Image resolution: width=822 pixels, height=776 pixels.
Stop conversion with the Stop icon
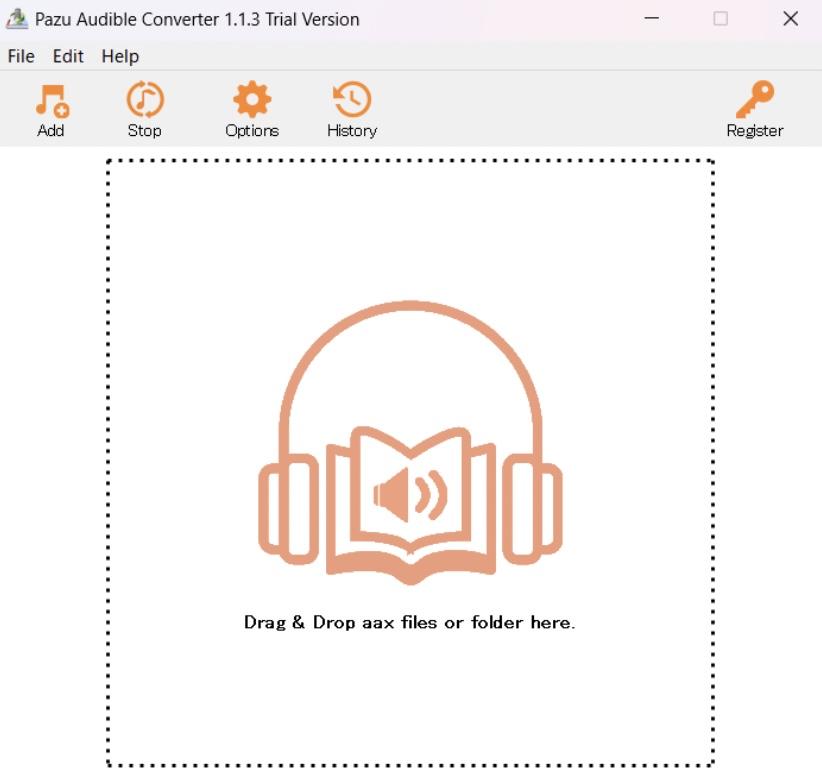click(x=145, y=99)
